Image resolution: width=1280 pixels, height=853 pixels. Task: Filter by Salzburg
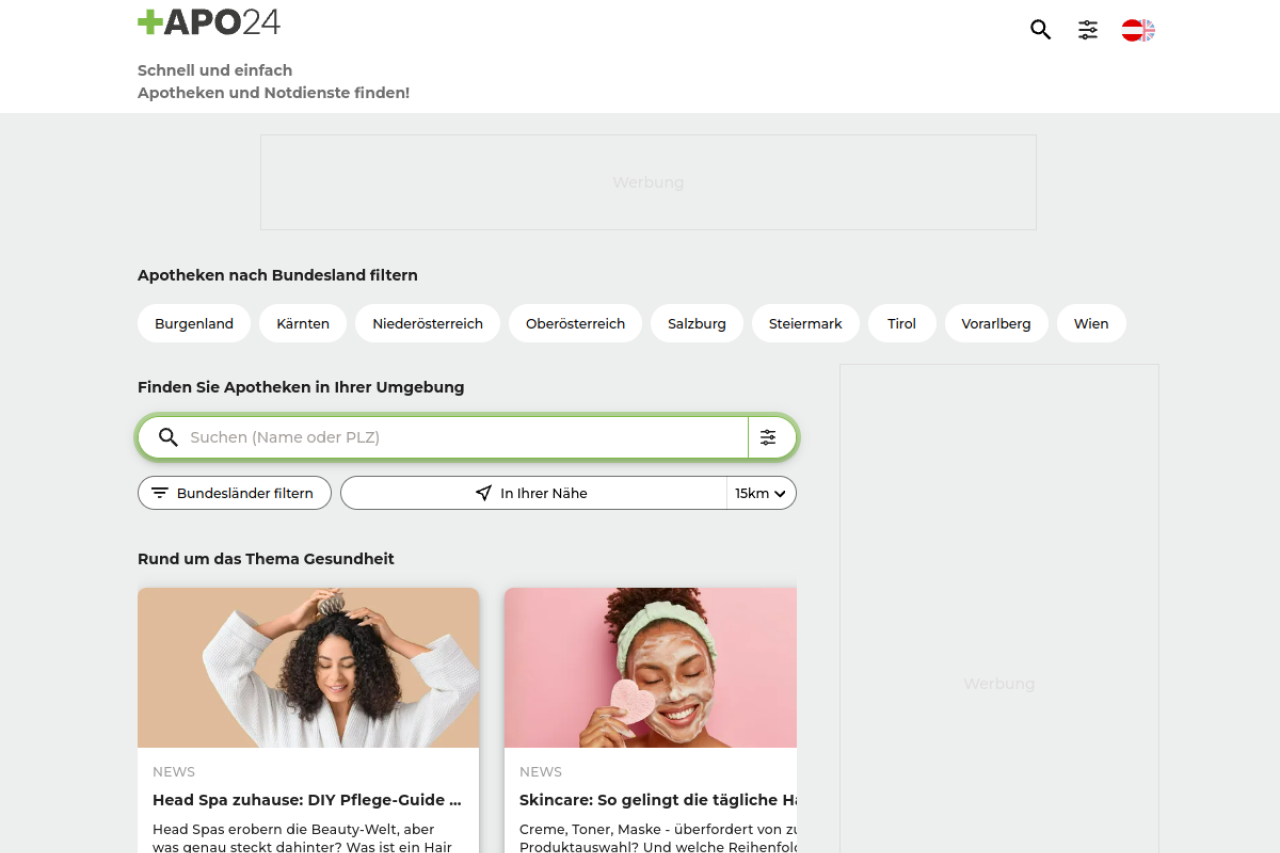point(697,324)
